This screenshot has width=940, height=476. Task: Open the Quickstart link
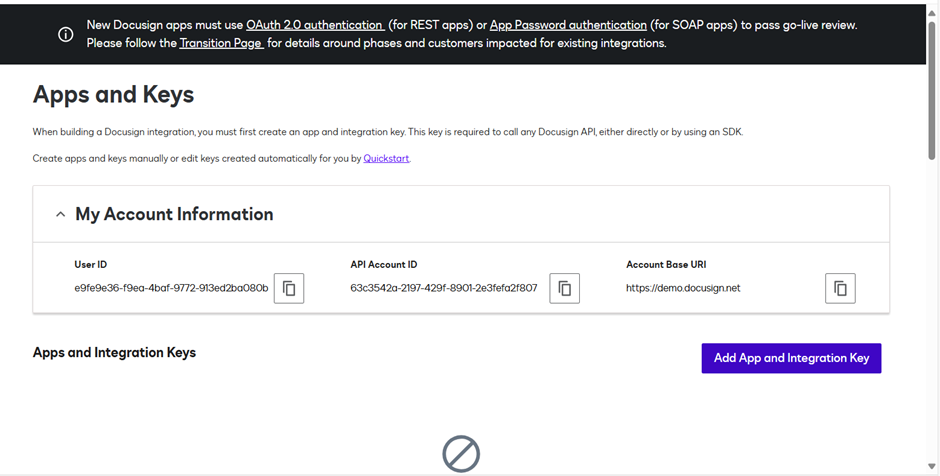(386, 158)
